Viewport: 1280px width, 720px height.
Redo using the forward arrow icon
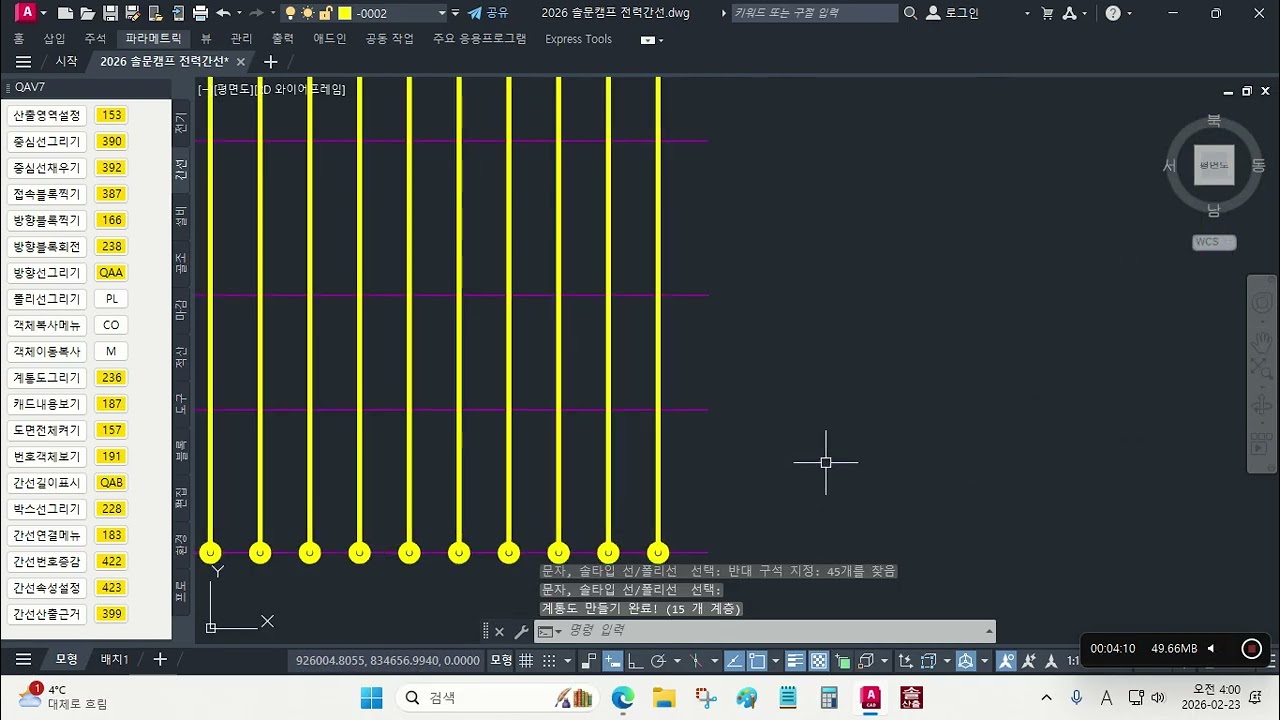pos(255,13)
